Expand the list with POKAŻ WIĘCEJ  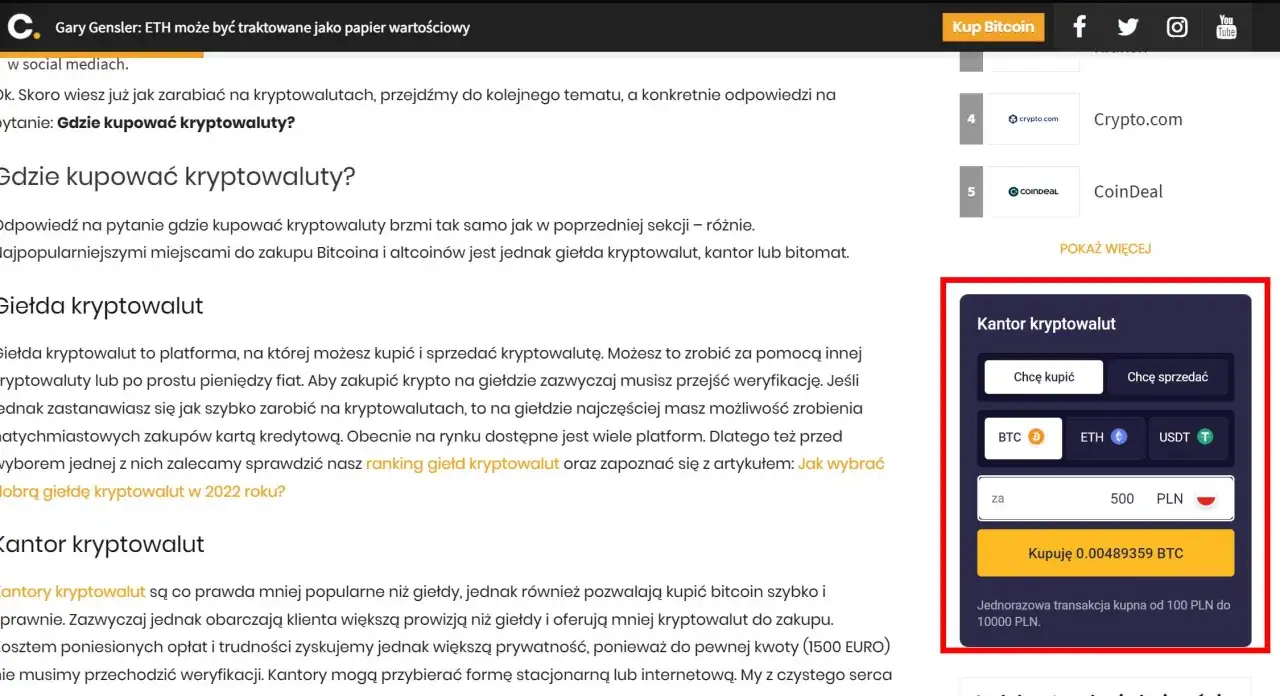pos(1105,248)
